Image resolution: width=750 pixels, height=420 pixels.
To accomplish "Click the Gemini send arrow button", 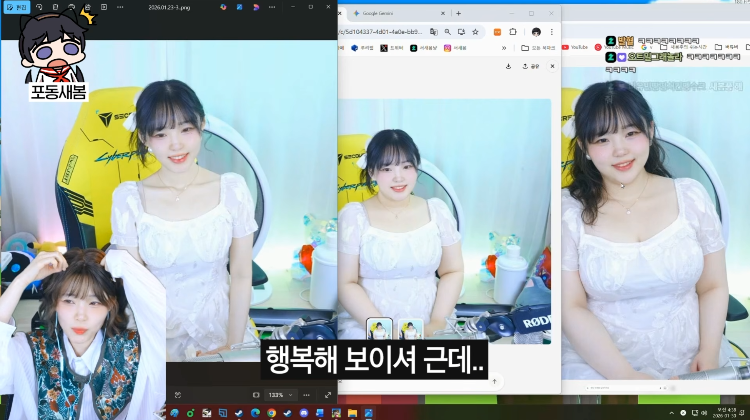I will point(495,381).
